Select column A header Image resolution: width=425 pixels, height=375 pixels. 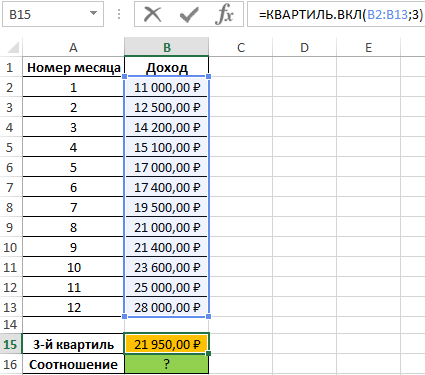[73, 47]
